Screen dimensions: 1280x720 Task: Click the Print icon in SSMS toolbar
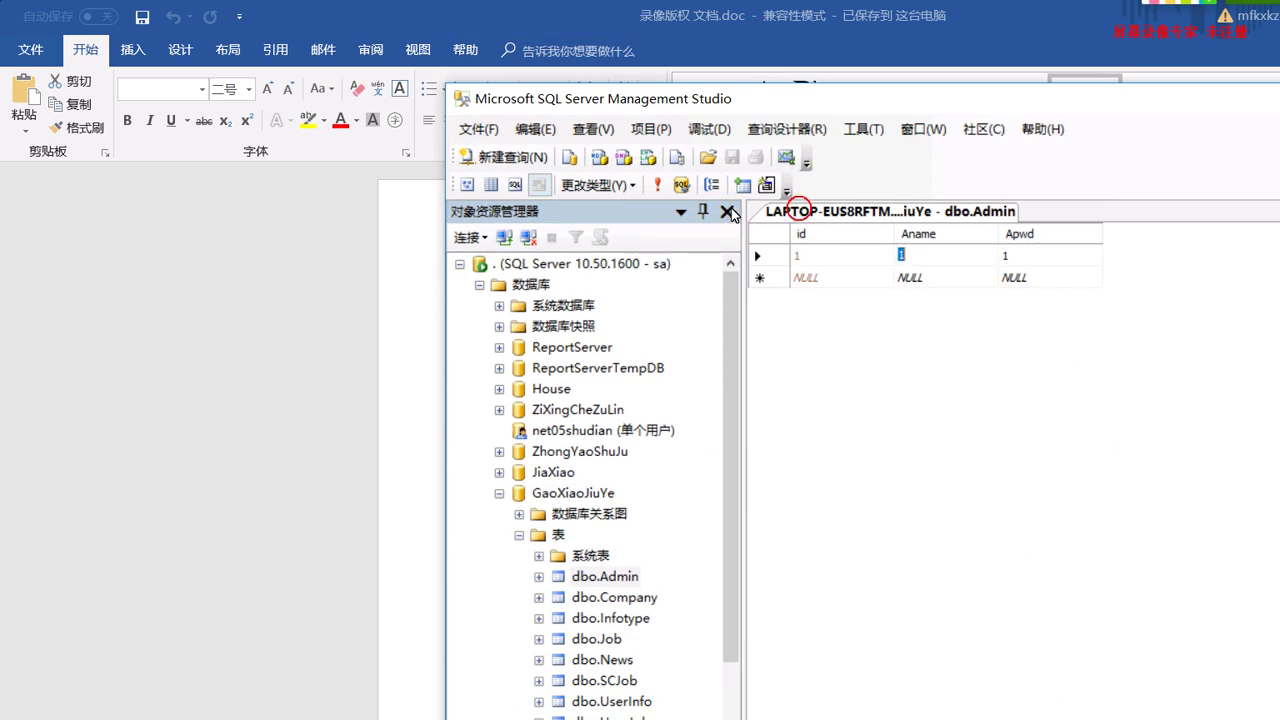[x=756, y=157]
